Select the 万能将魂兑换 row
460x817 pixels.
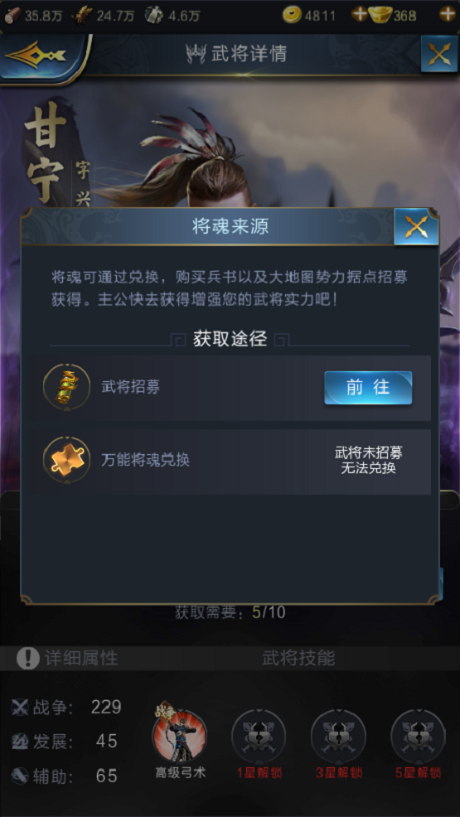[x=230, y=462]
